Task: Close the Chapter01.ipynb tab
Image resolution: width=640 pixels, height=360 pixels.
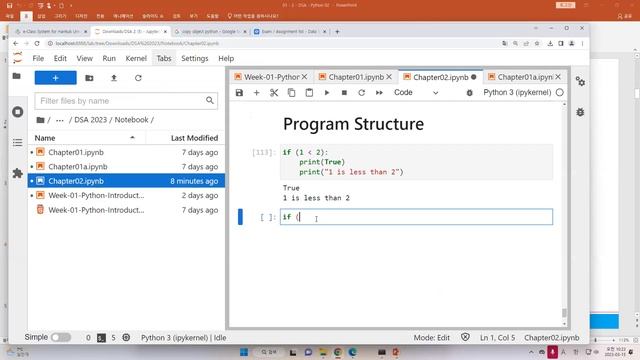Action: tap(389, 77)
